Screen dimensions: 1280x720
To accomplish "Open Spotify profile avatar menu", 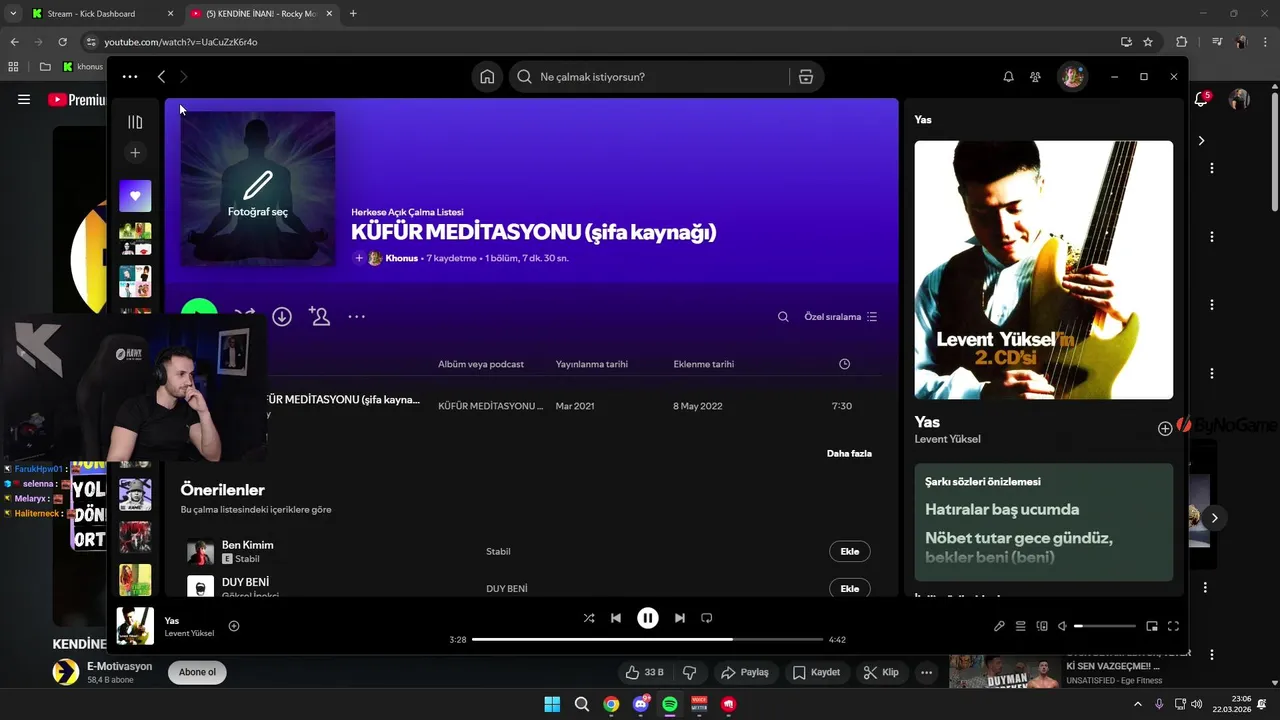I will 1072,77.
